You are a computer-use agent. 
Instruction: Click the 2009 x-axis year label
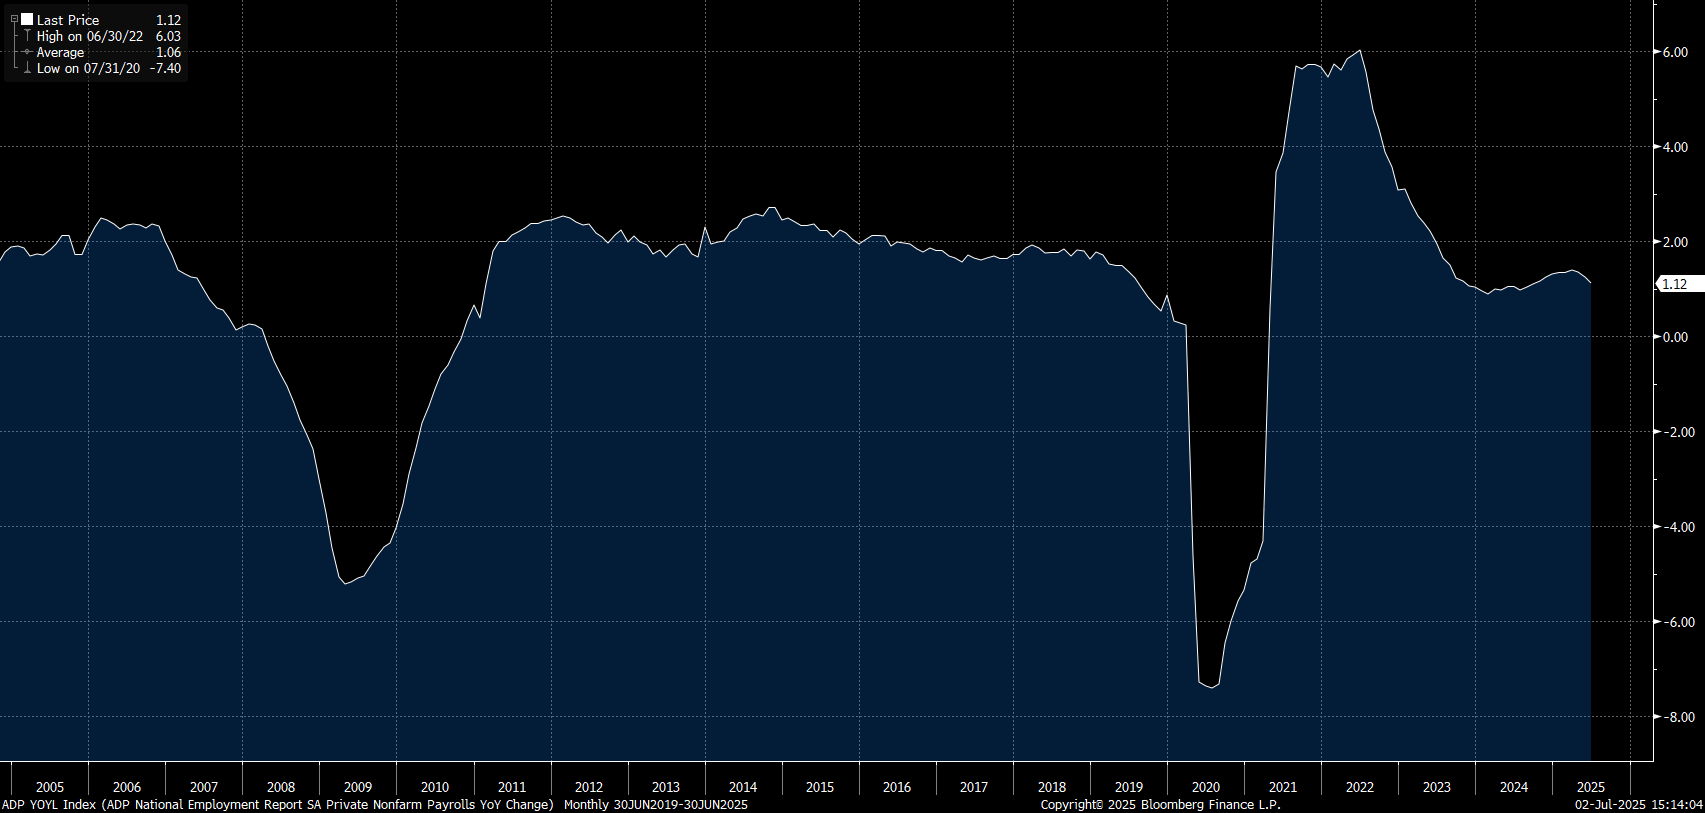pos(358,787)
